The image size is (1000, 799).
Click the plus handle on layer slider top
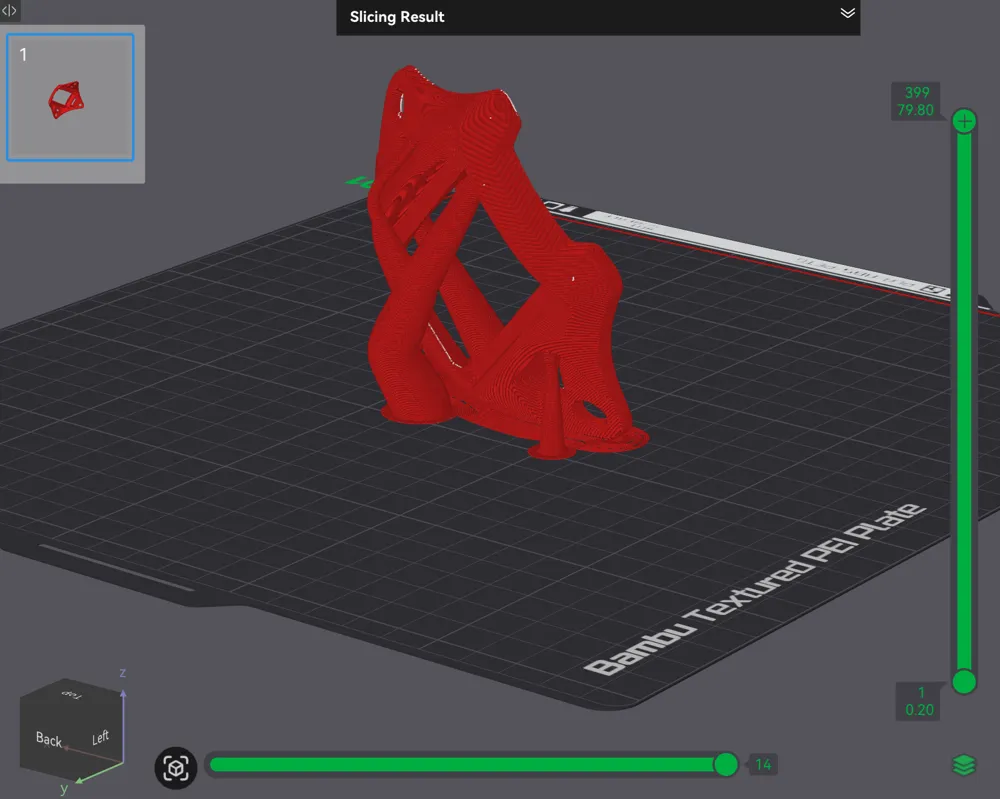click(964, 121)
